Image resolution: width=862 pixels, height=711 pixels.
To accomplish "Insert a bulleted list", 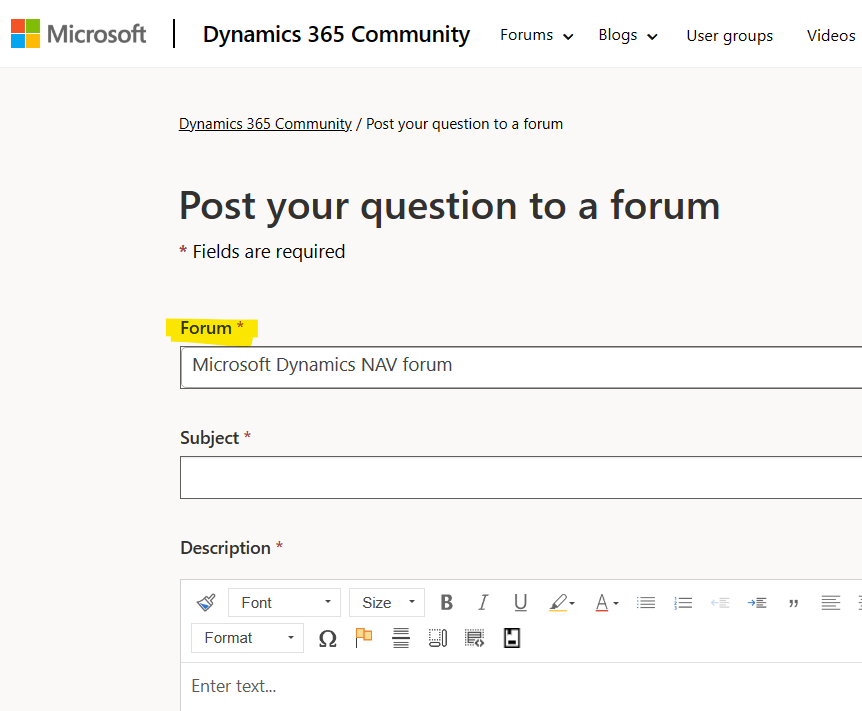I will click(646, 603).
